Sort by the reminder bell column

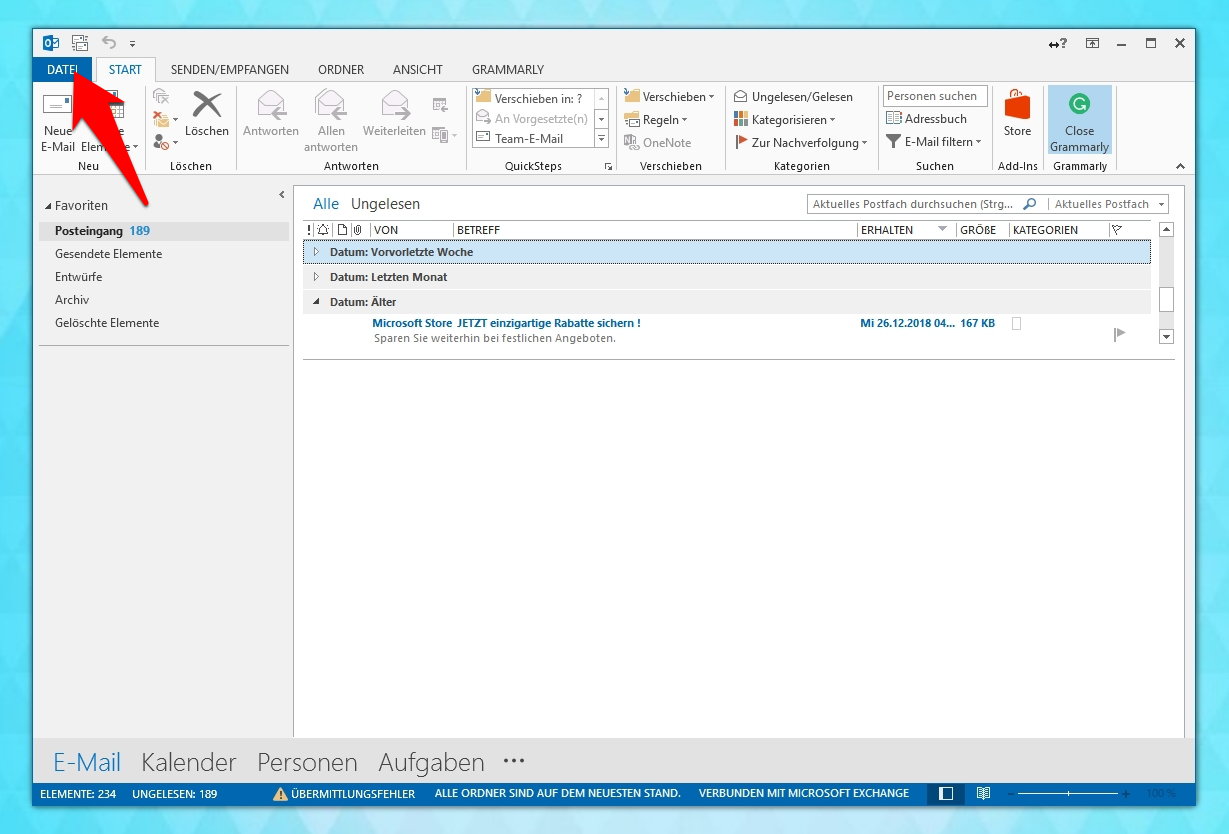tap(323, 230)
